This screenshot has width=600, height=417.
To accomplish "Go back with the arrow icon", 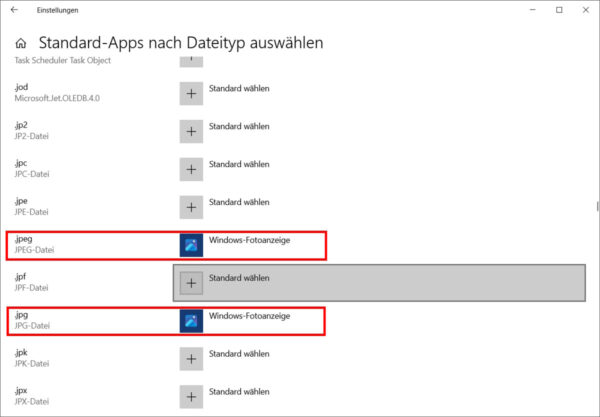I will pyautogui.click(x=14, y=10).
